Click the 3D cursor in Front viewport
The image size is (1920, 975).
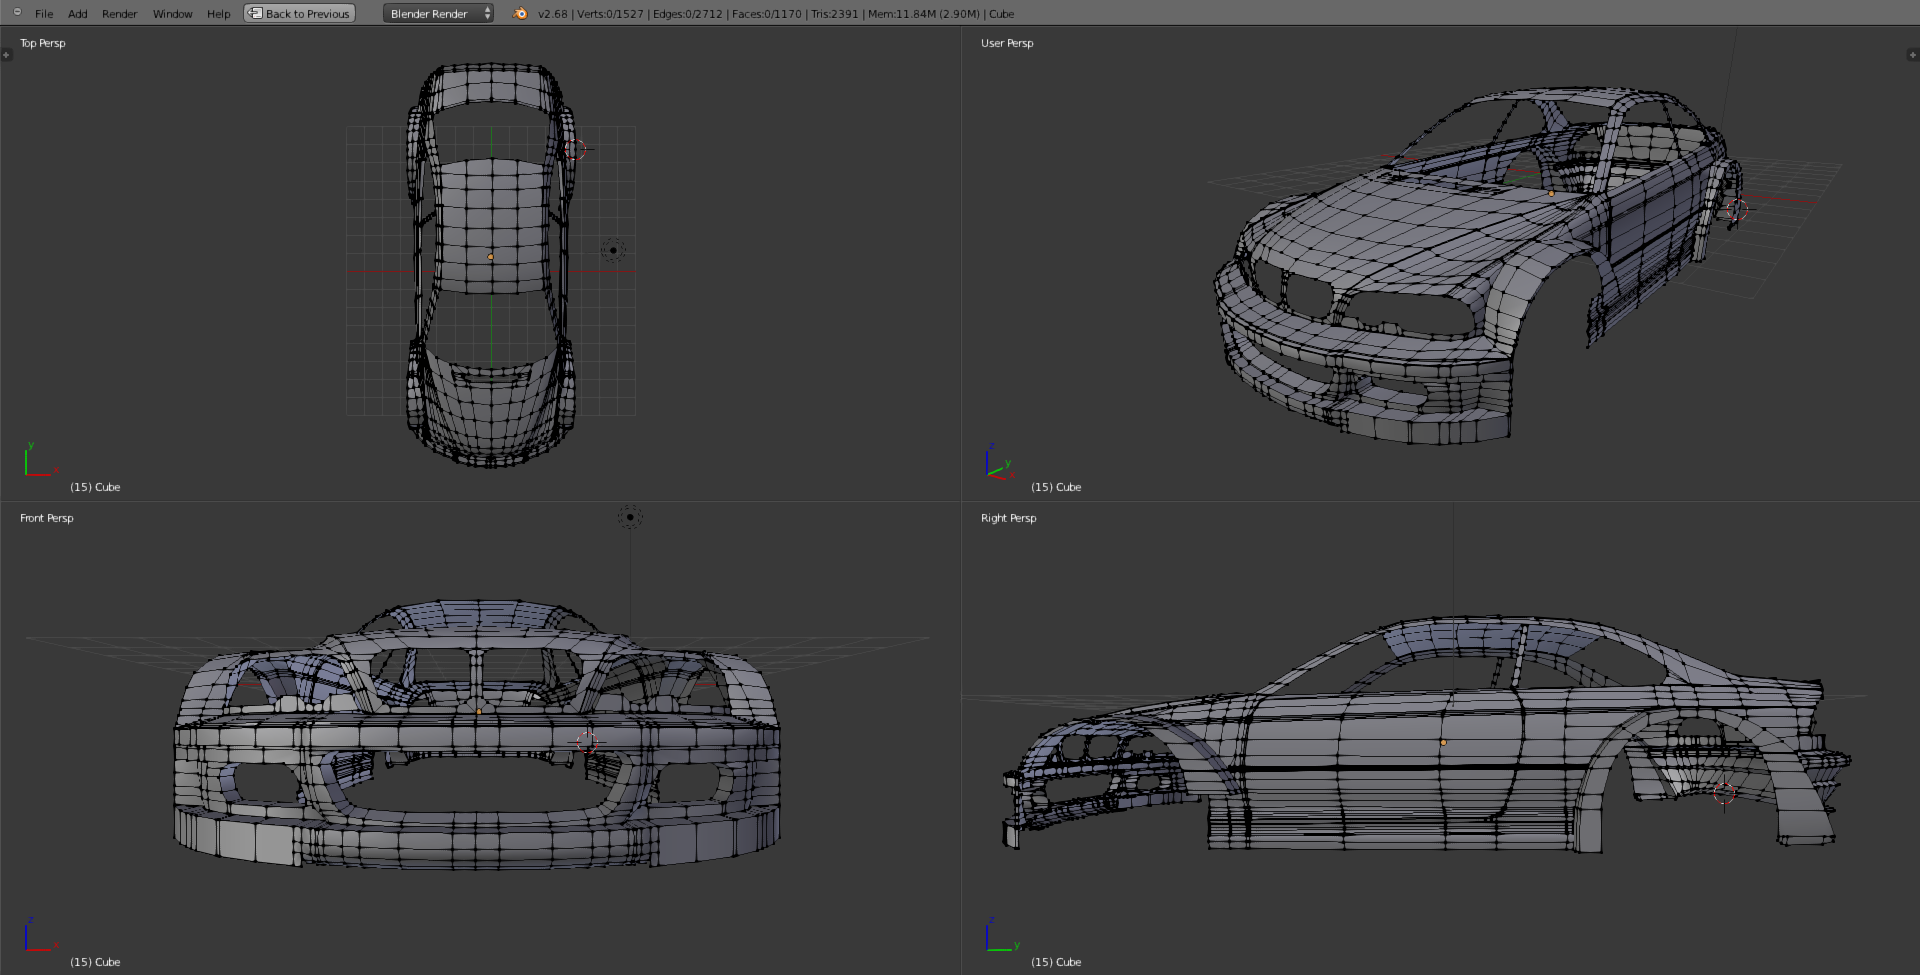[x=587, y=741]
